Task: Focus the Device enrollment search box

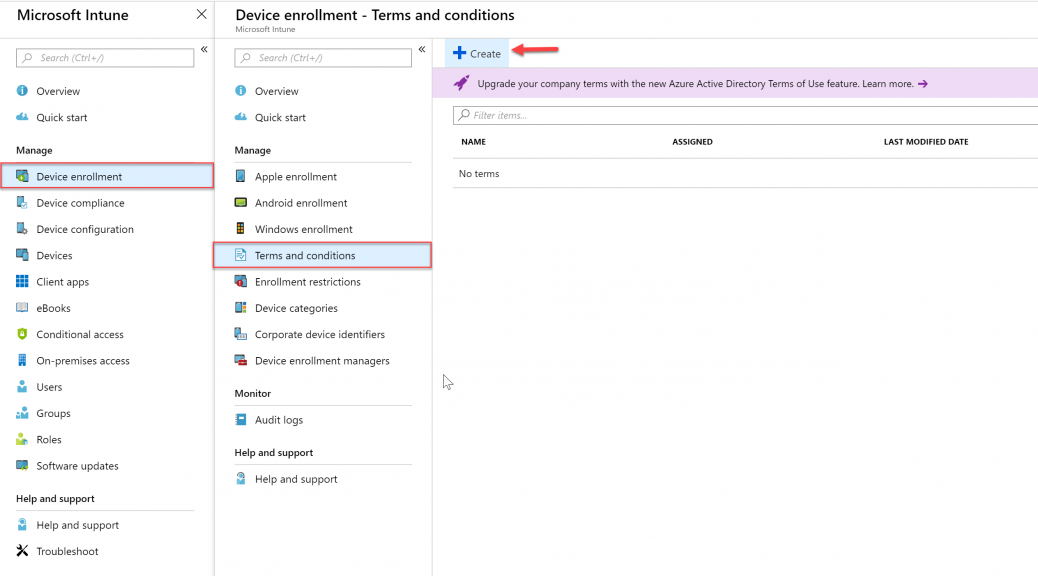Action: click(x=323, y=58)
